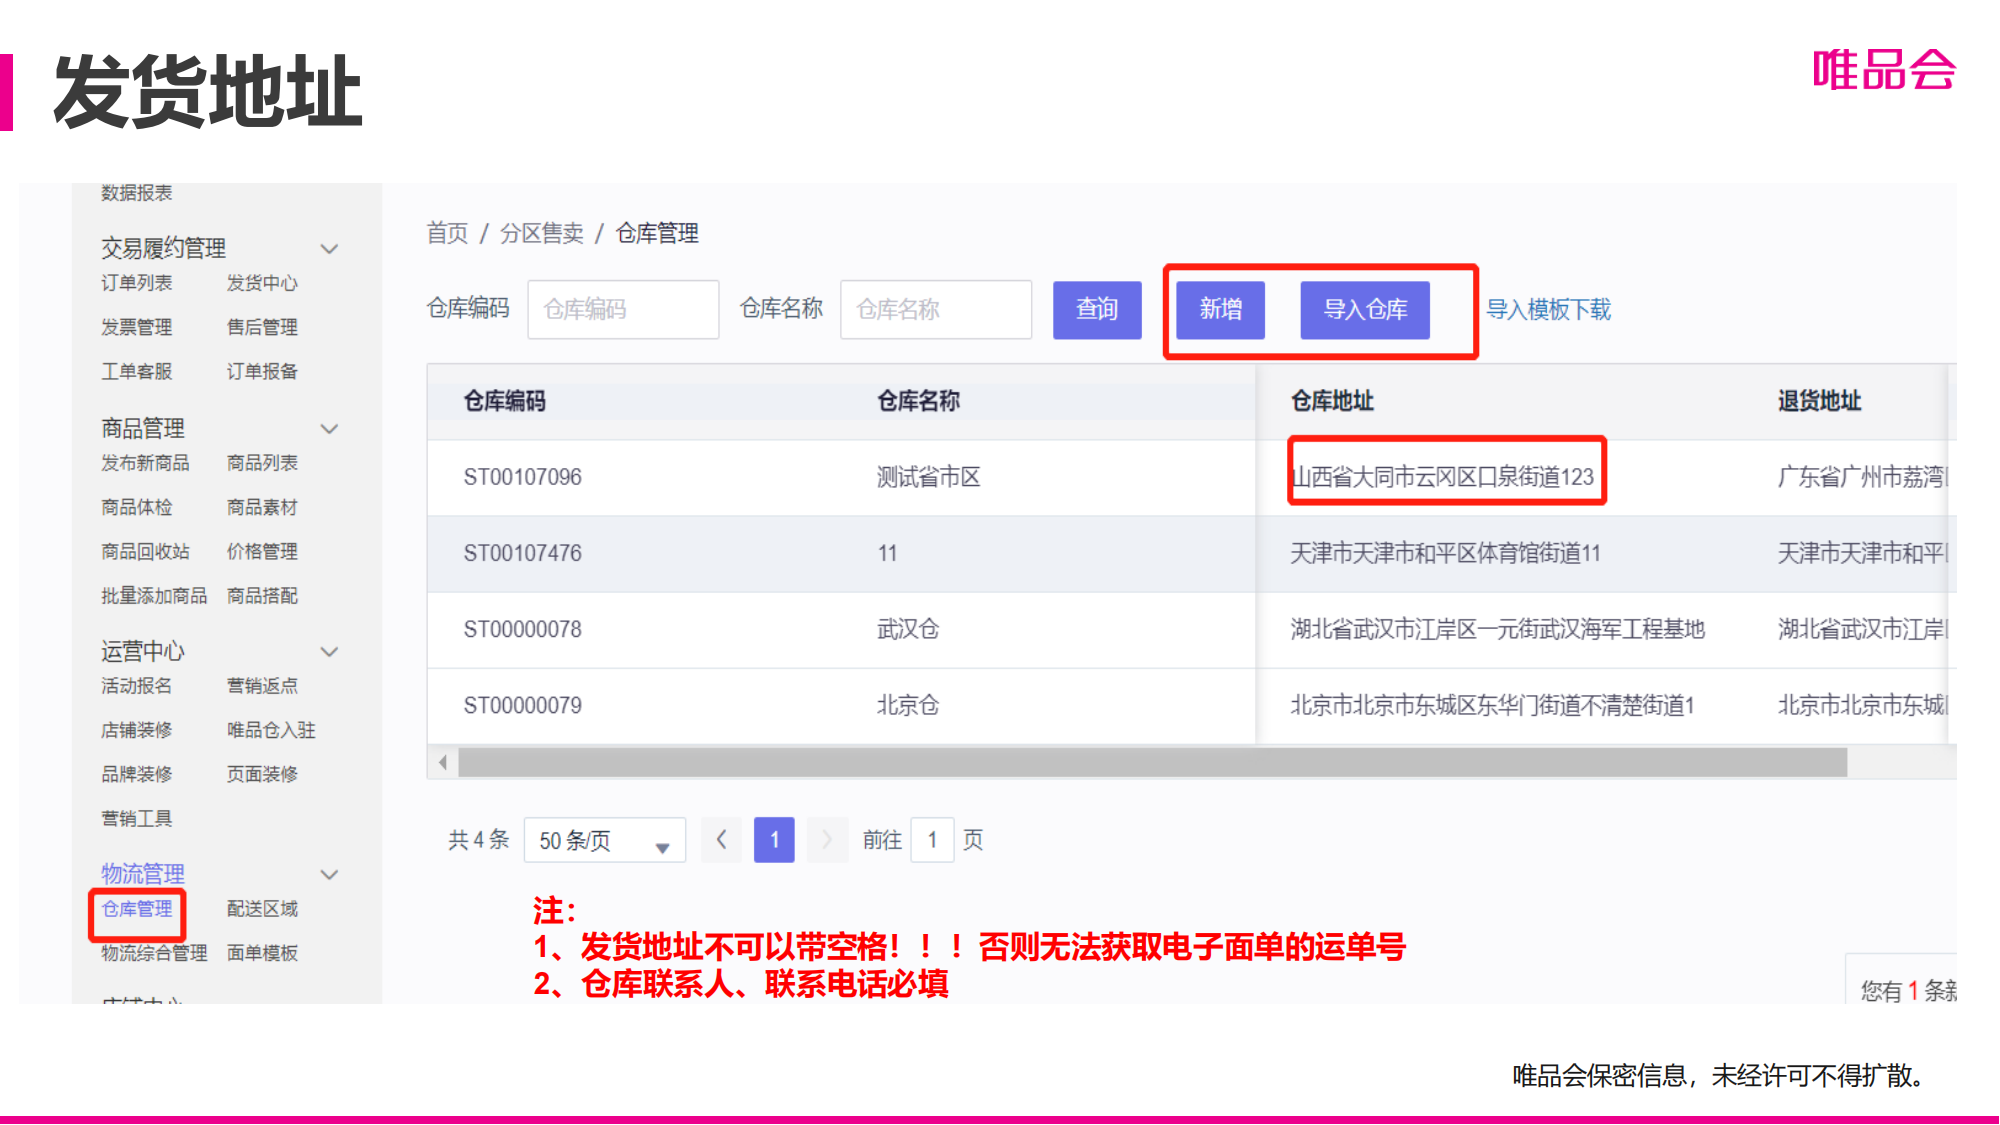This screenshot has width=2000, height=1125.
Task: Select warehouse code ST00107476 cell
Action: click(522, 553)
